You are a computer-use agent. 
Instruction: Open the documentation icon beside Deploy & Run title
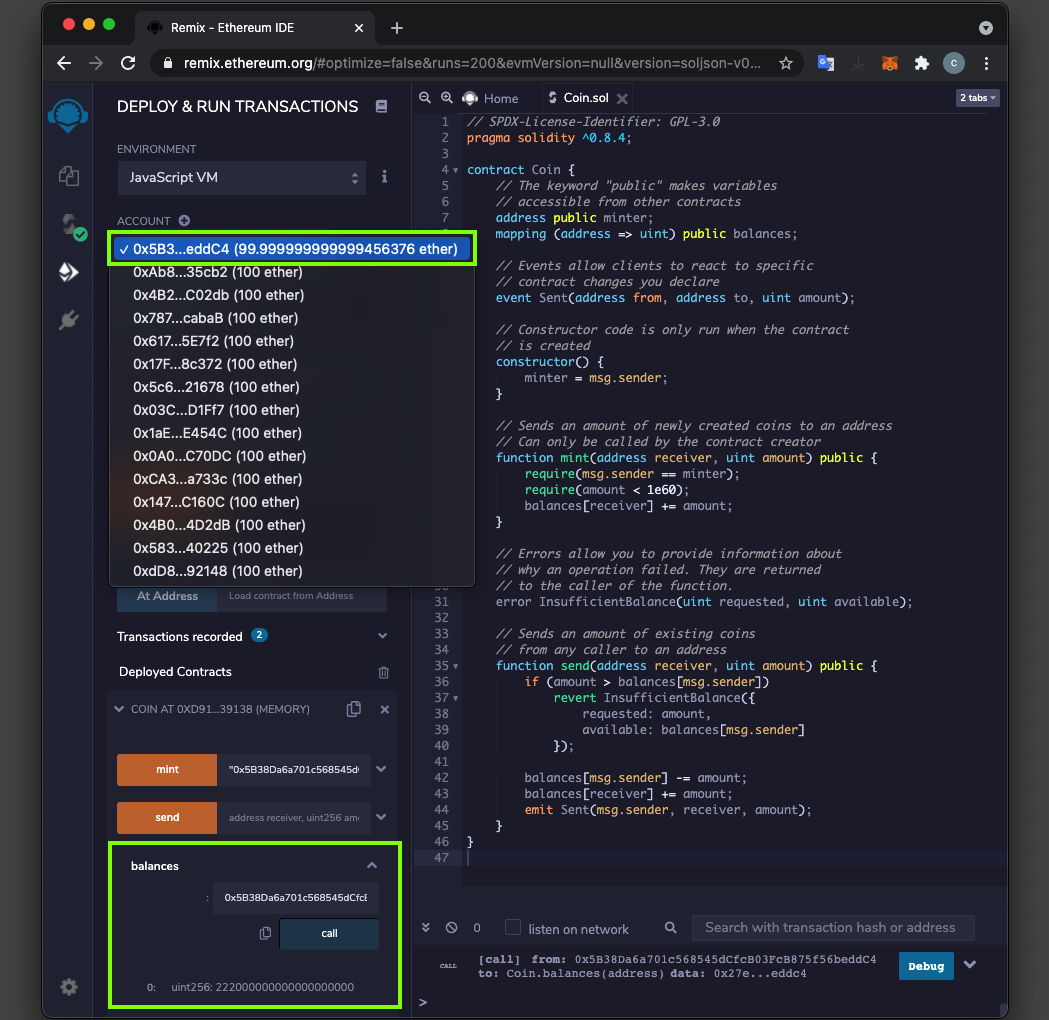click(381, 106)
